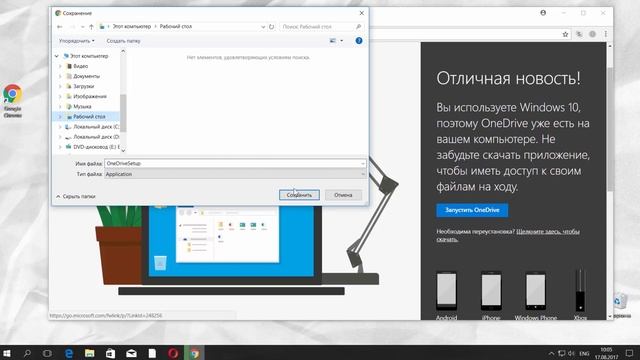The image size is (640, 360).
Task: Launch Opera from the taskbar
Action: pyautogui.click(x=173, y=353)
